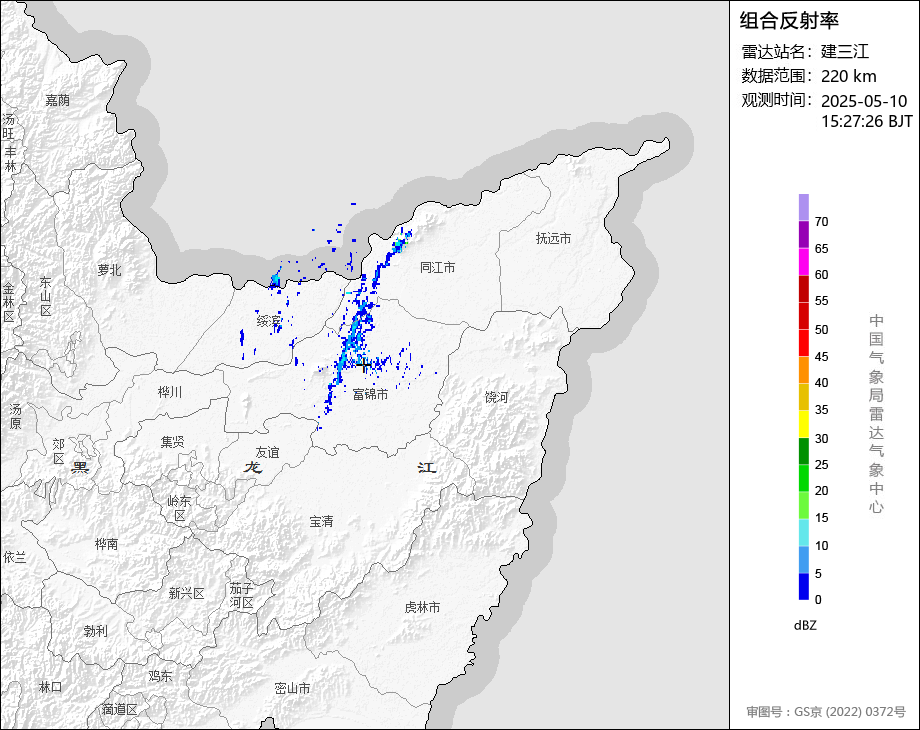Click the 勃利 map label
The height and width of the screenshot is (730, 920).
click(96, 631)
